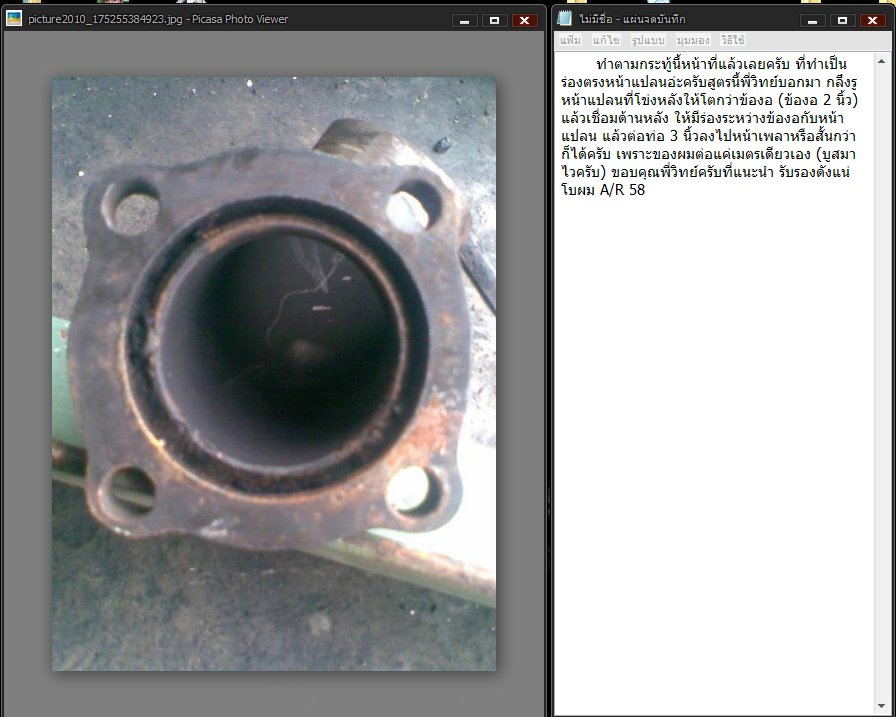Screen dimensions: 896x717
Task: Click the text '(ข้องอ 2 นิ้ว)' in Notepad
Action: (x=818, y=100)
